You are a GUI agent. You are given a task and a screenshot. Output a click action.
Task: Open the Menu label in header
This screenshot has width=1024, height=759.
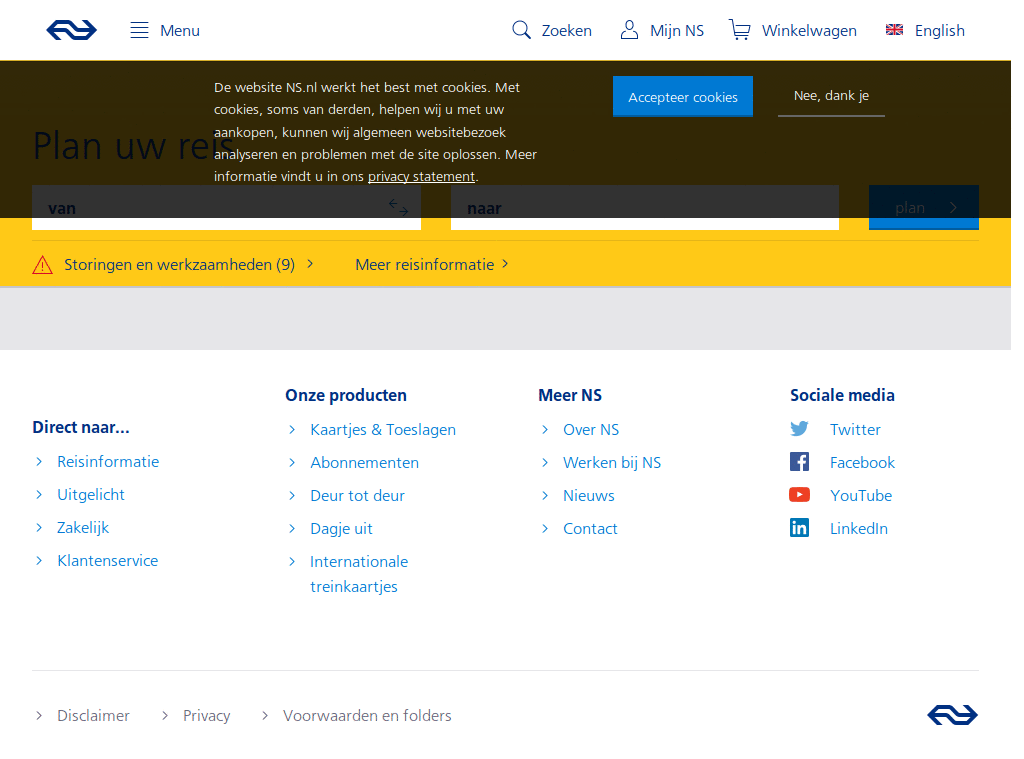(180, 31)
